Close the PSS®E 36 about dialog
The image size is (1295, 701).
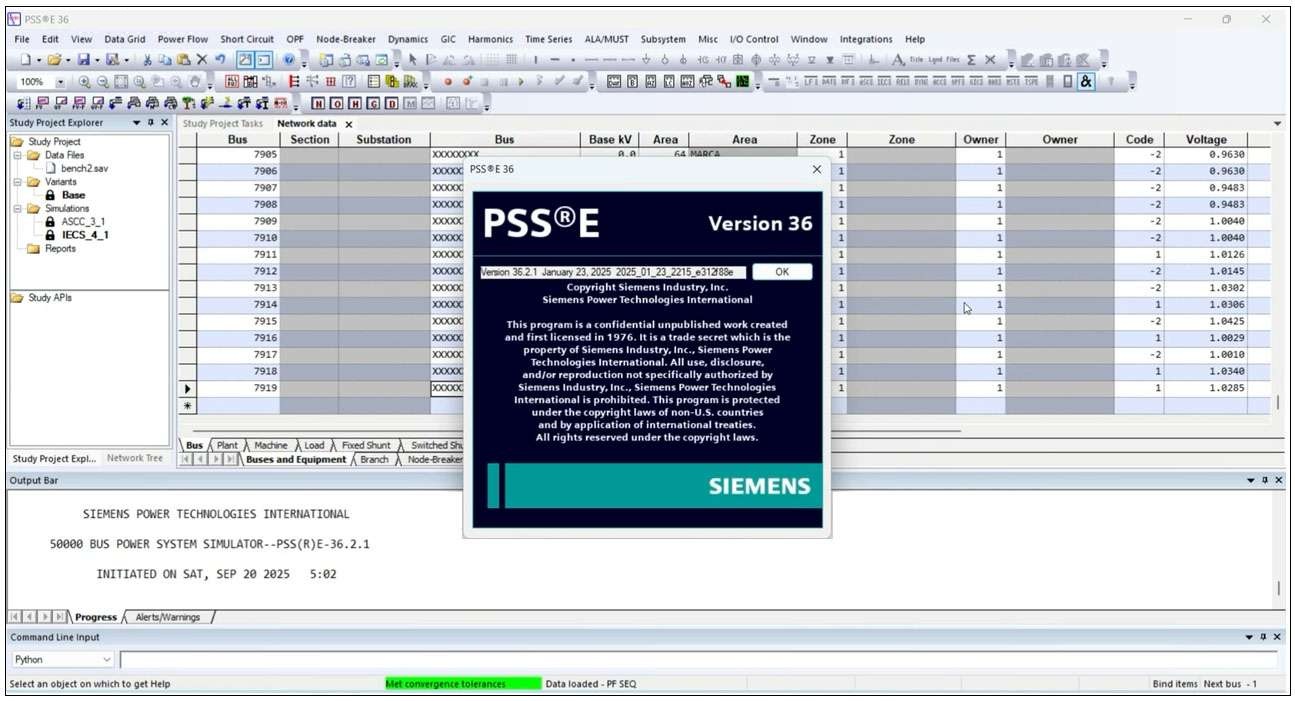pos(817,169)
